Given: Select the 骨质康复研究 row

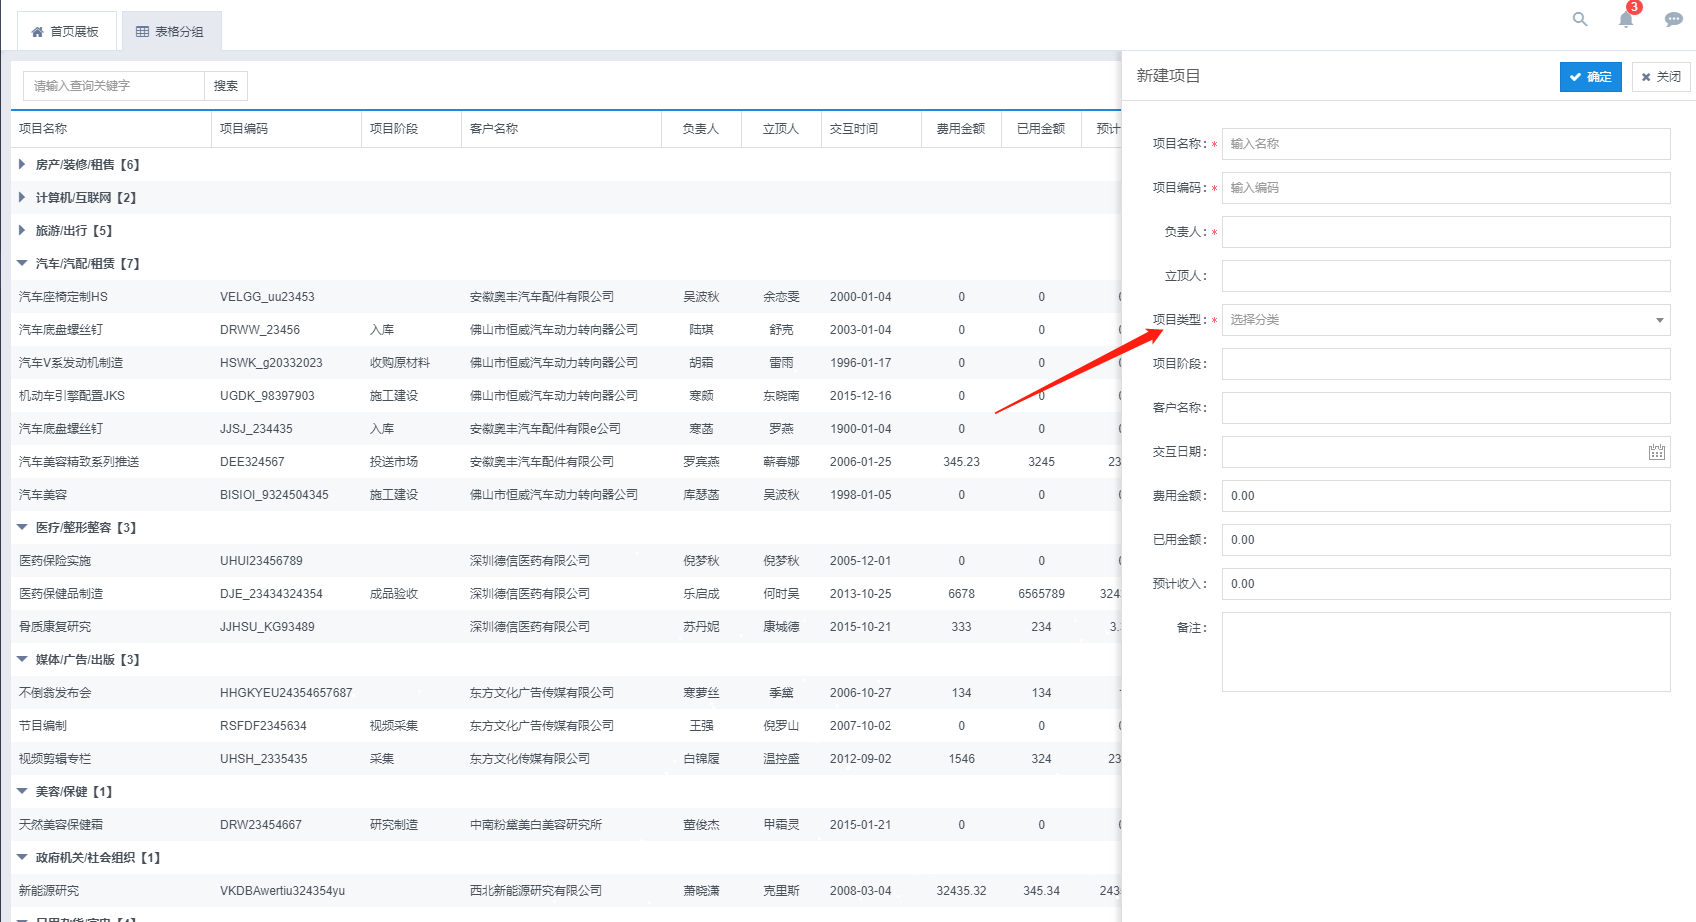Looking at the screenshot, I should 566,627.
